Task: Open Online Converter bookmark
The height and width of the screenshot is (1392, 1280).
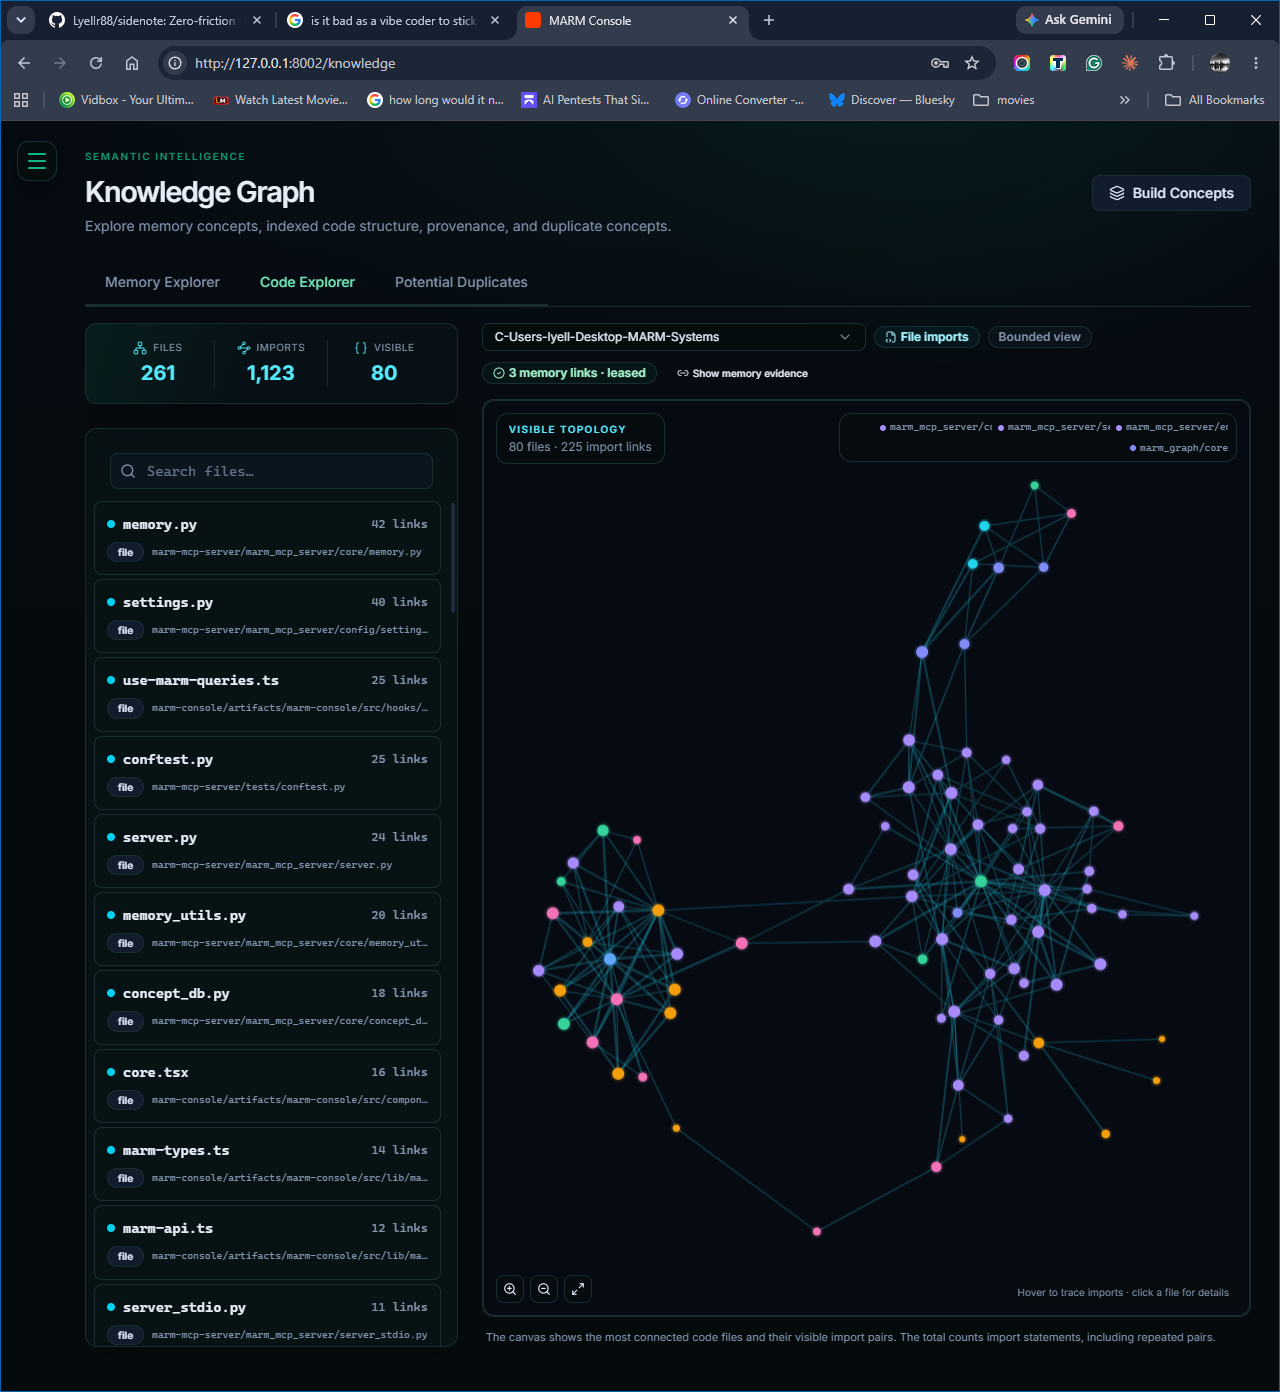Action: point(740,100)
